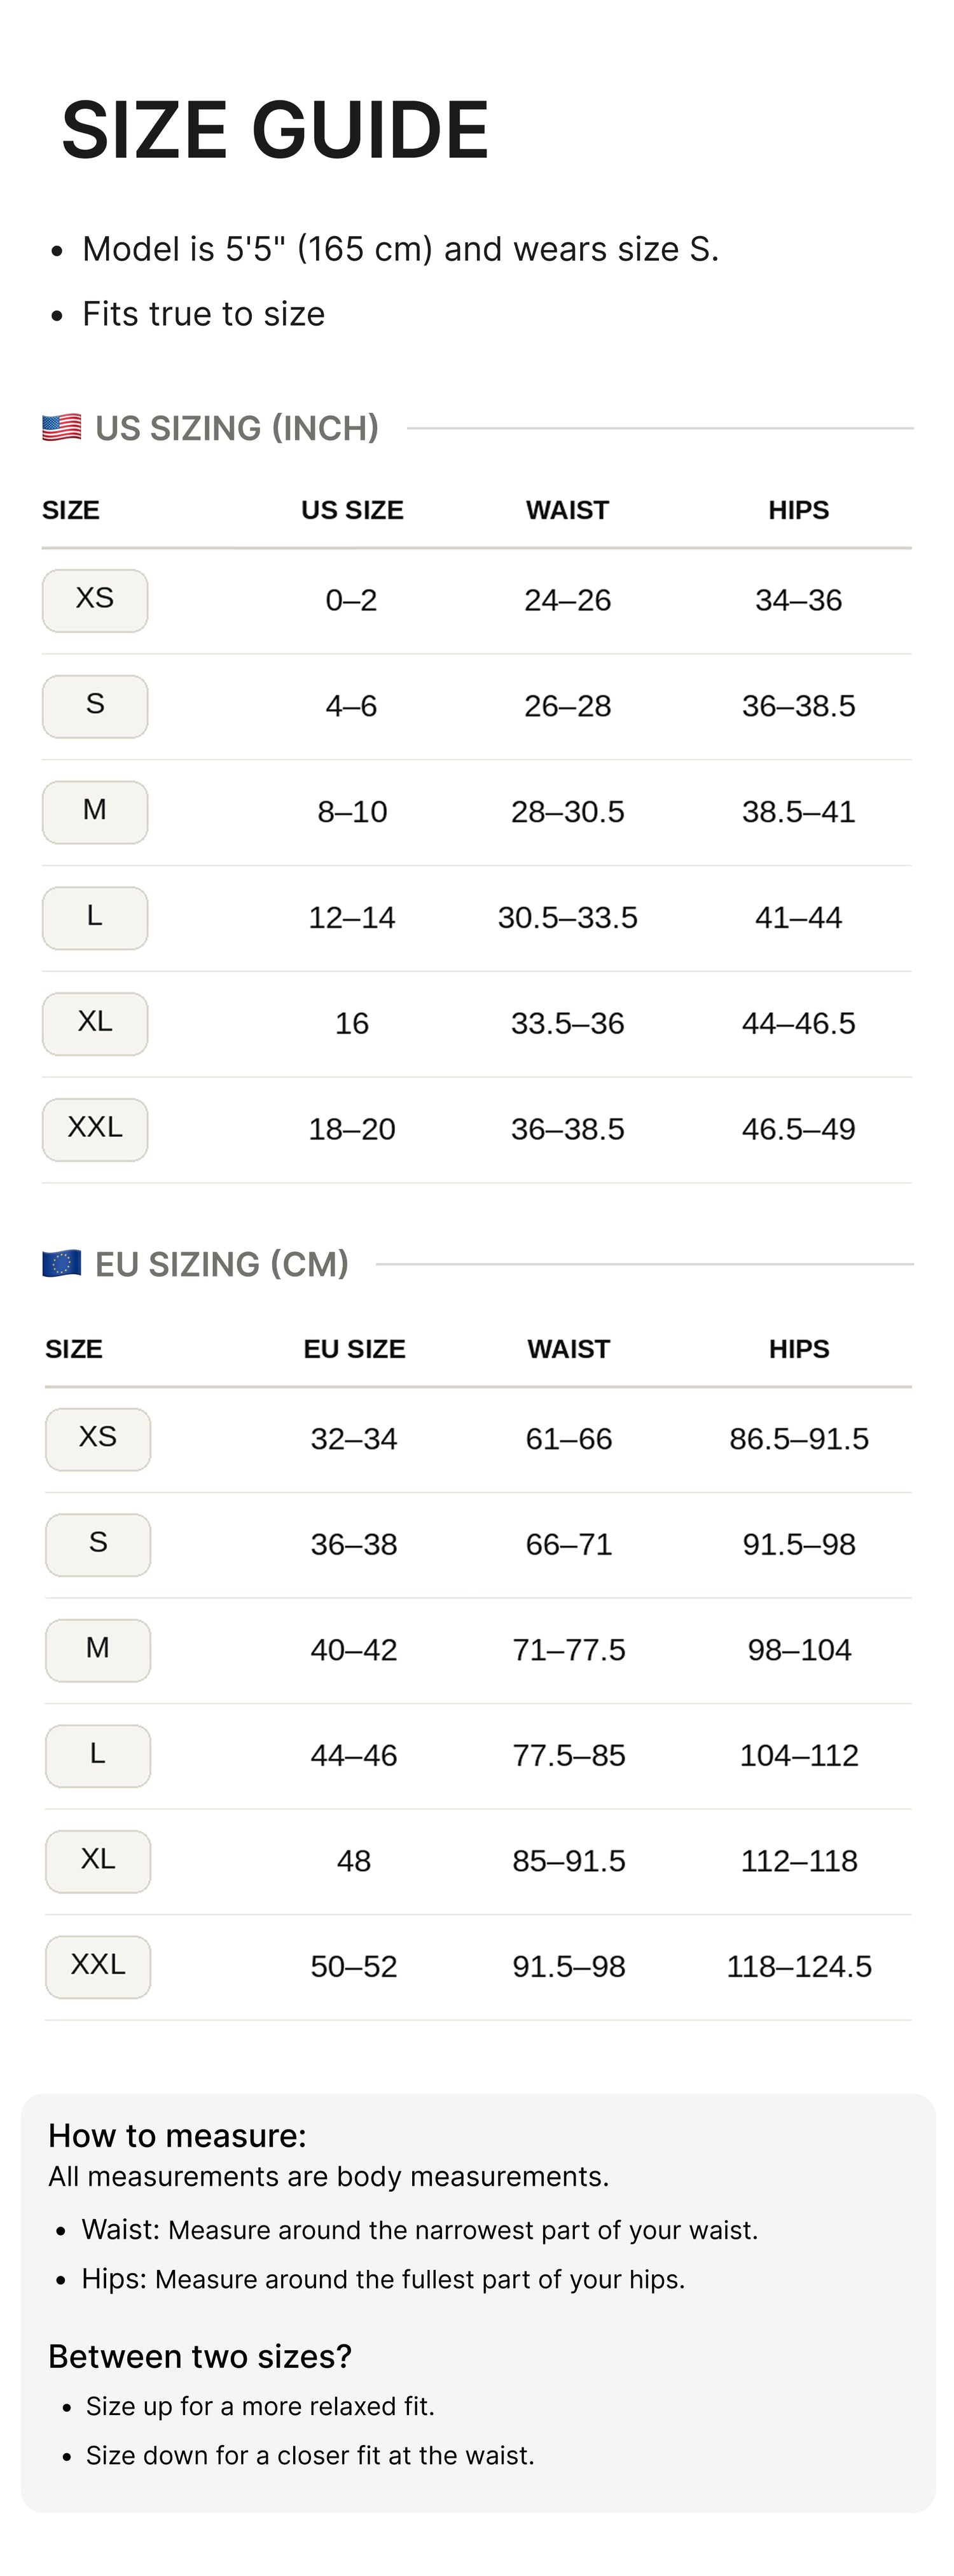954x2576 pixels.
Task: Select the XS size badge in US table
Action: (95, 600)
